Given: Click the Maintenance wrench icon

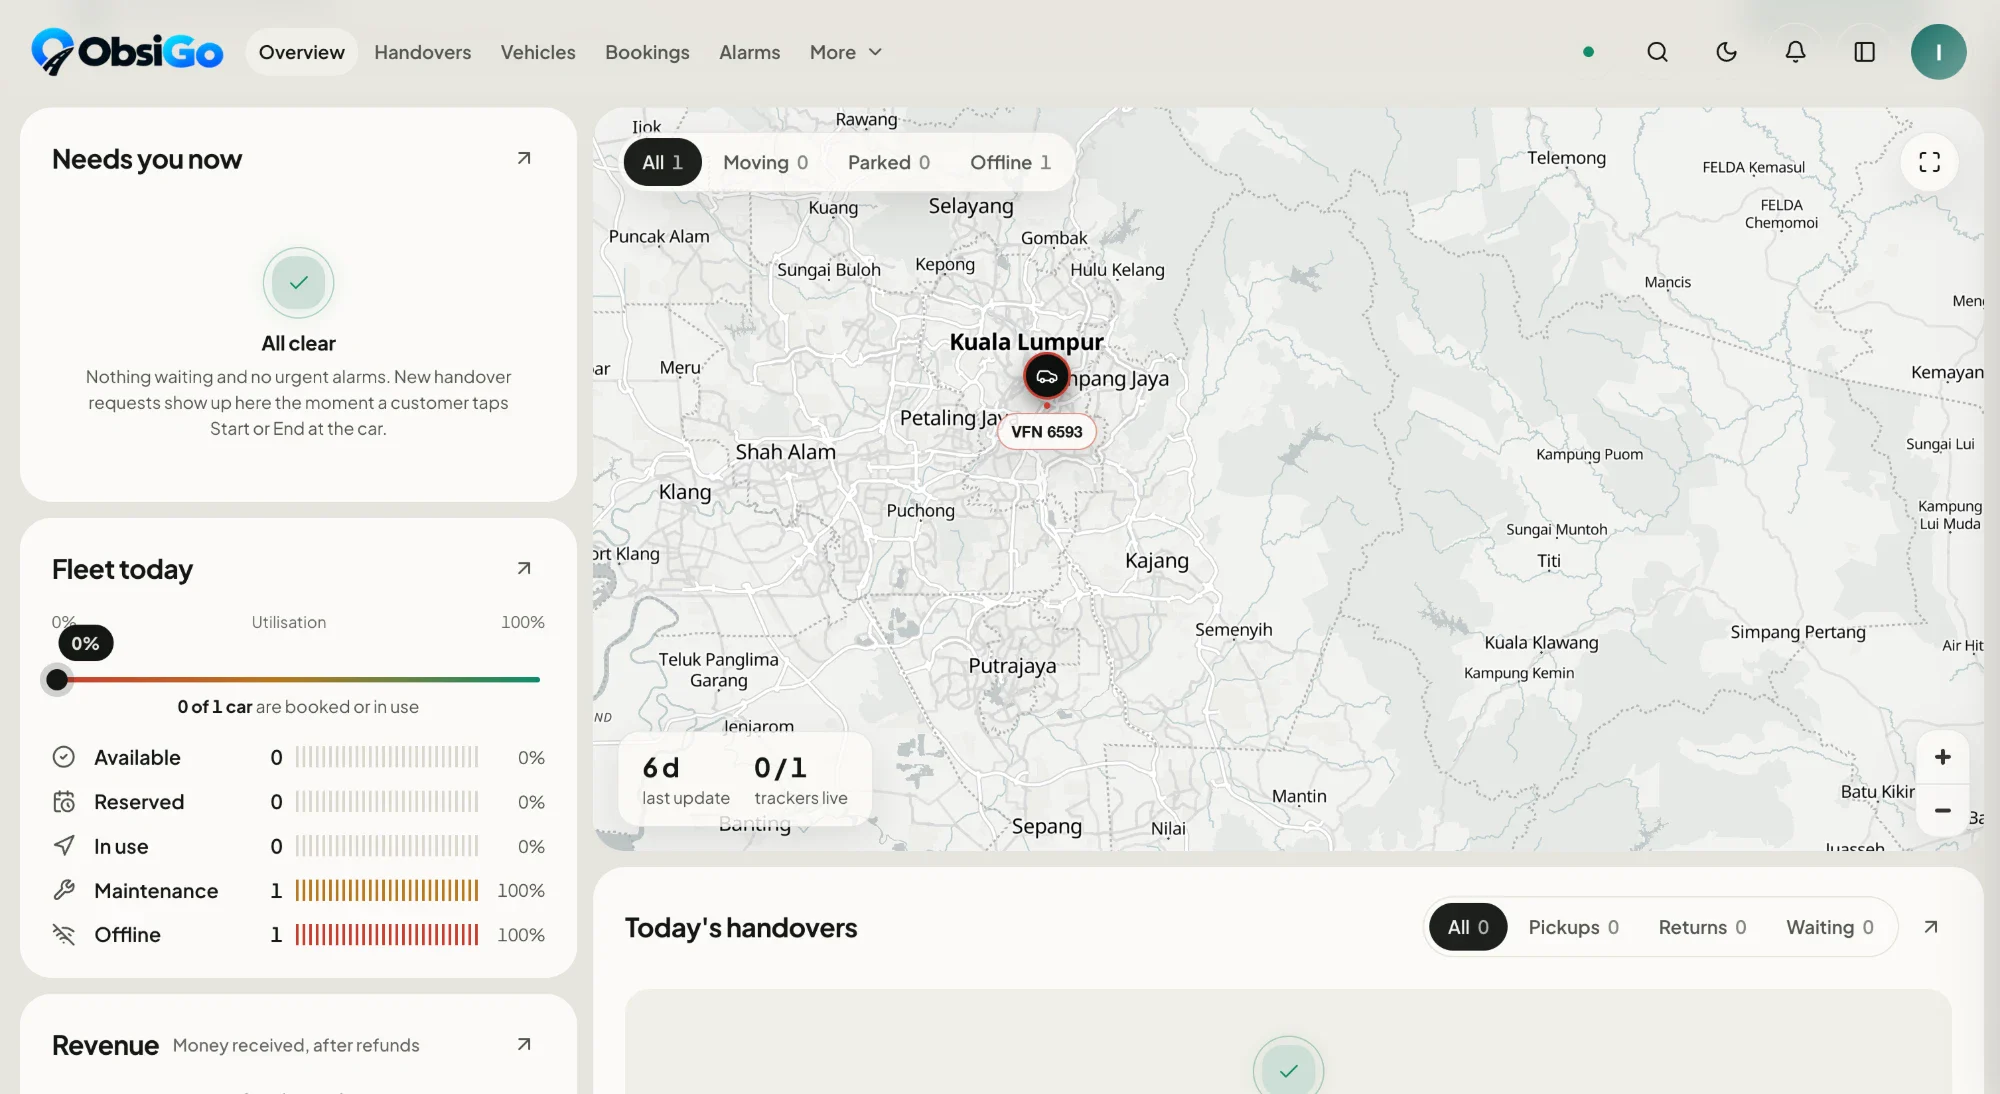Looking at the screenshot, I should coord(64,890).
